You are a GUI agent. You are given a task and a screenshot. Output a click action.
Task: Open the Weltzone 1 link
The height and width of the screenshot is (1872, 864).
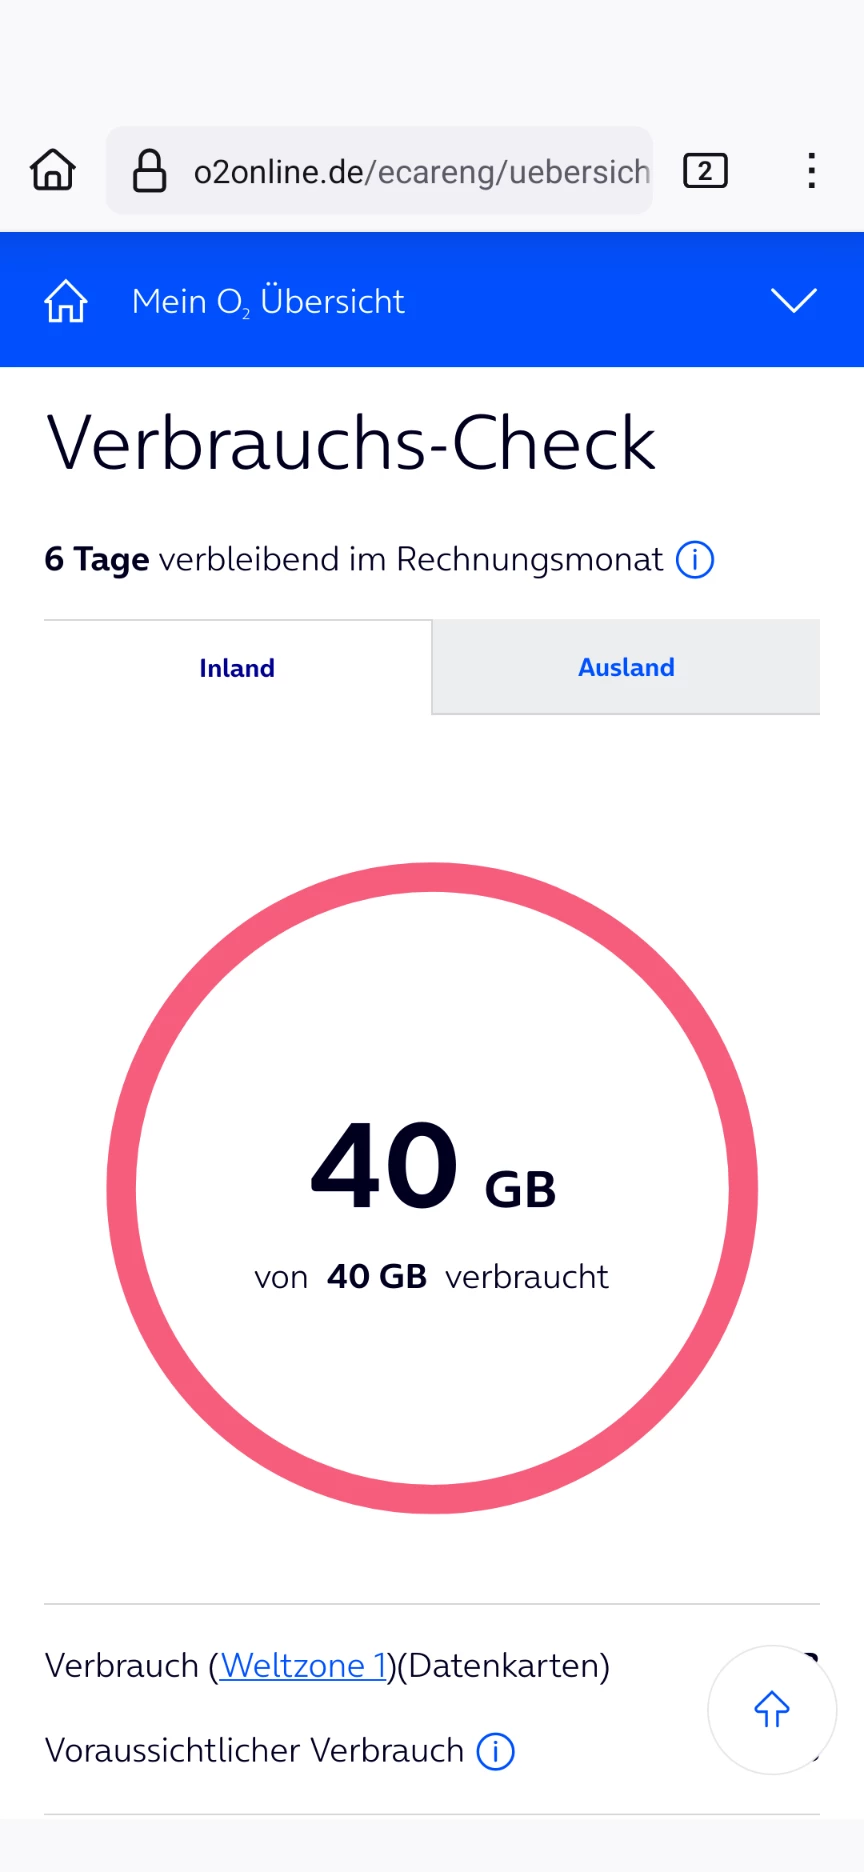(303, 1666)
